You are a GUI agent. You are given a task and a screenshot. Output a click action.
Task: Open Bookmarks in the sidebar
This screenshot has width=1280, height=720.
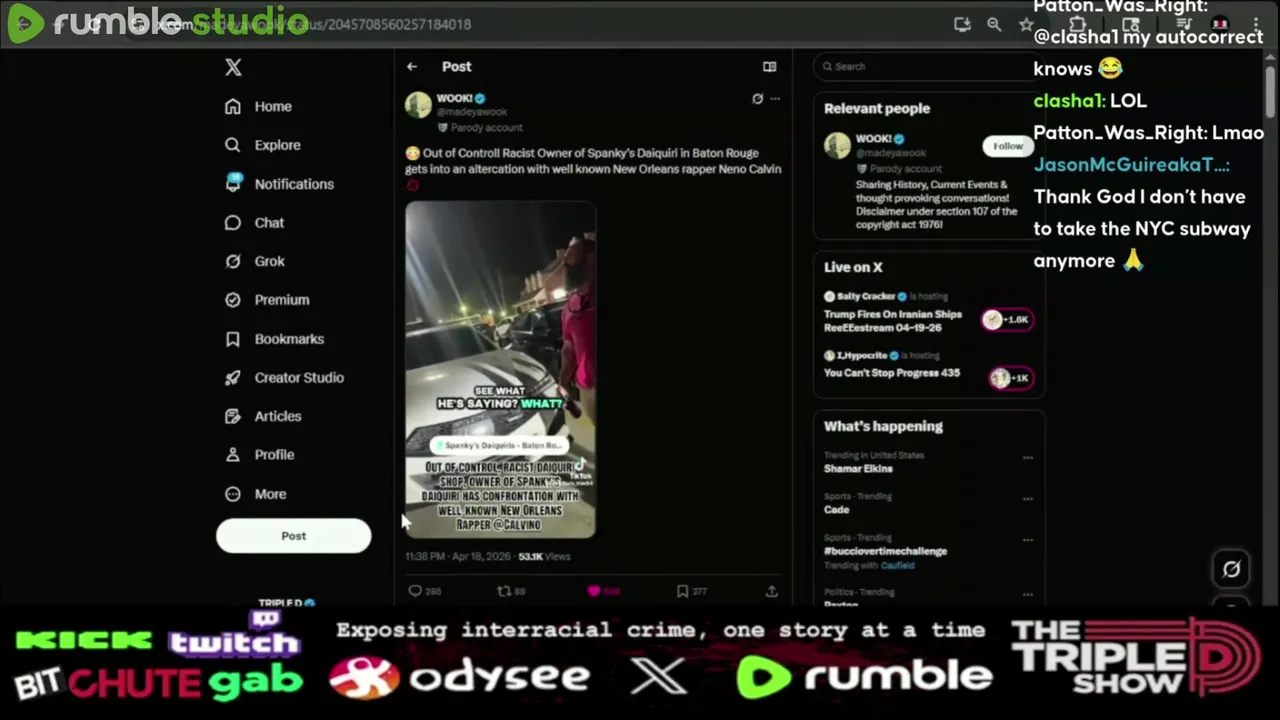coord(275,339)
